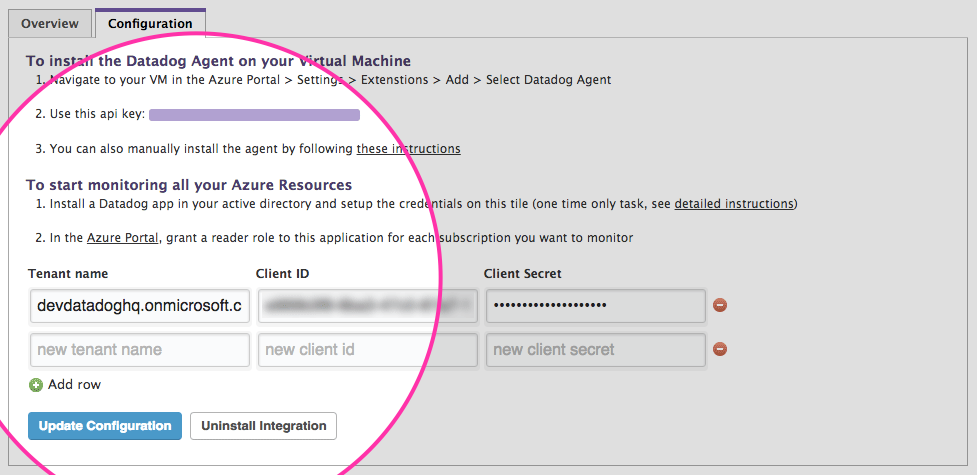Image resolution: width=977 pixels, height=475 pixels.
Task: Click the redacted API key bar
Action: (254, 115)
